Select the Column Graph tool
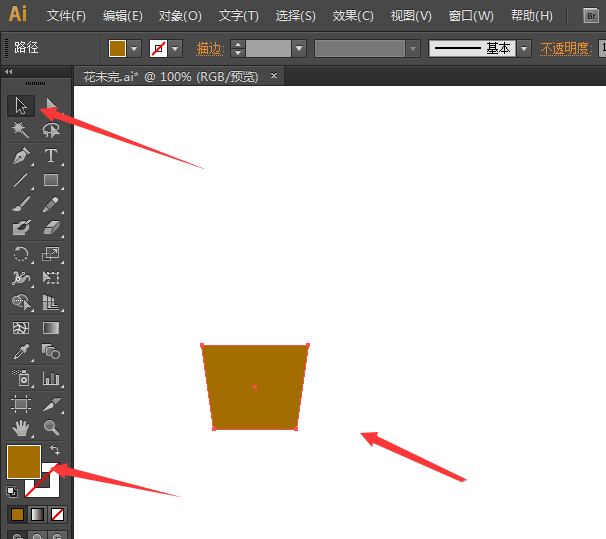Viewport: 606px width, 539px height. click(51, 378)
